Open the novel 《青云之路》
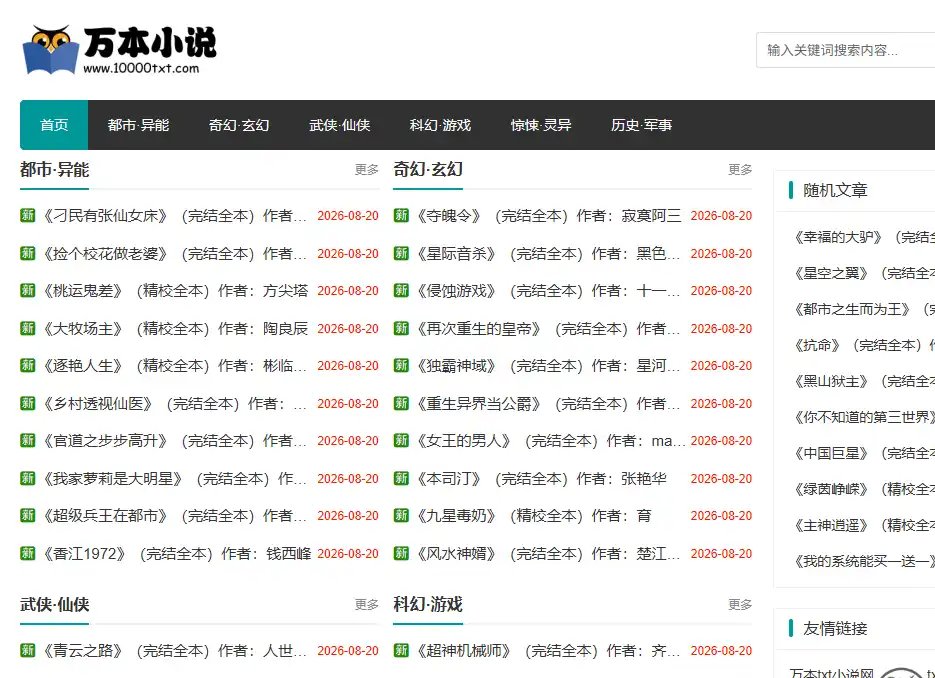The image size is (935, 678). (174, 650)
